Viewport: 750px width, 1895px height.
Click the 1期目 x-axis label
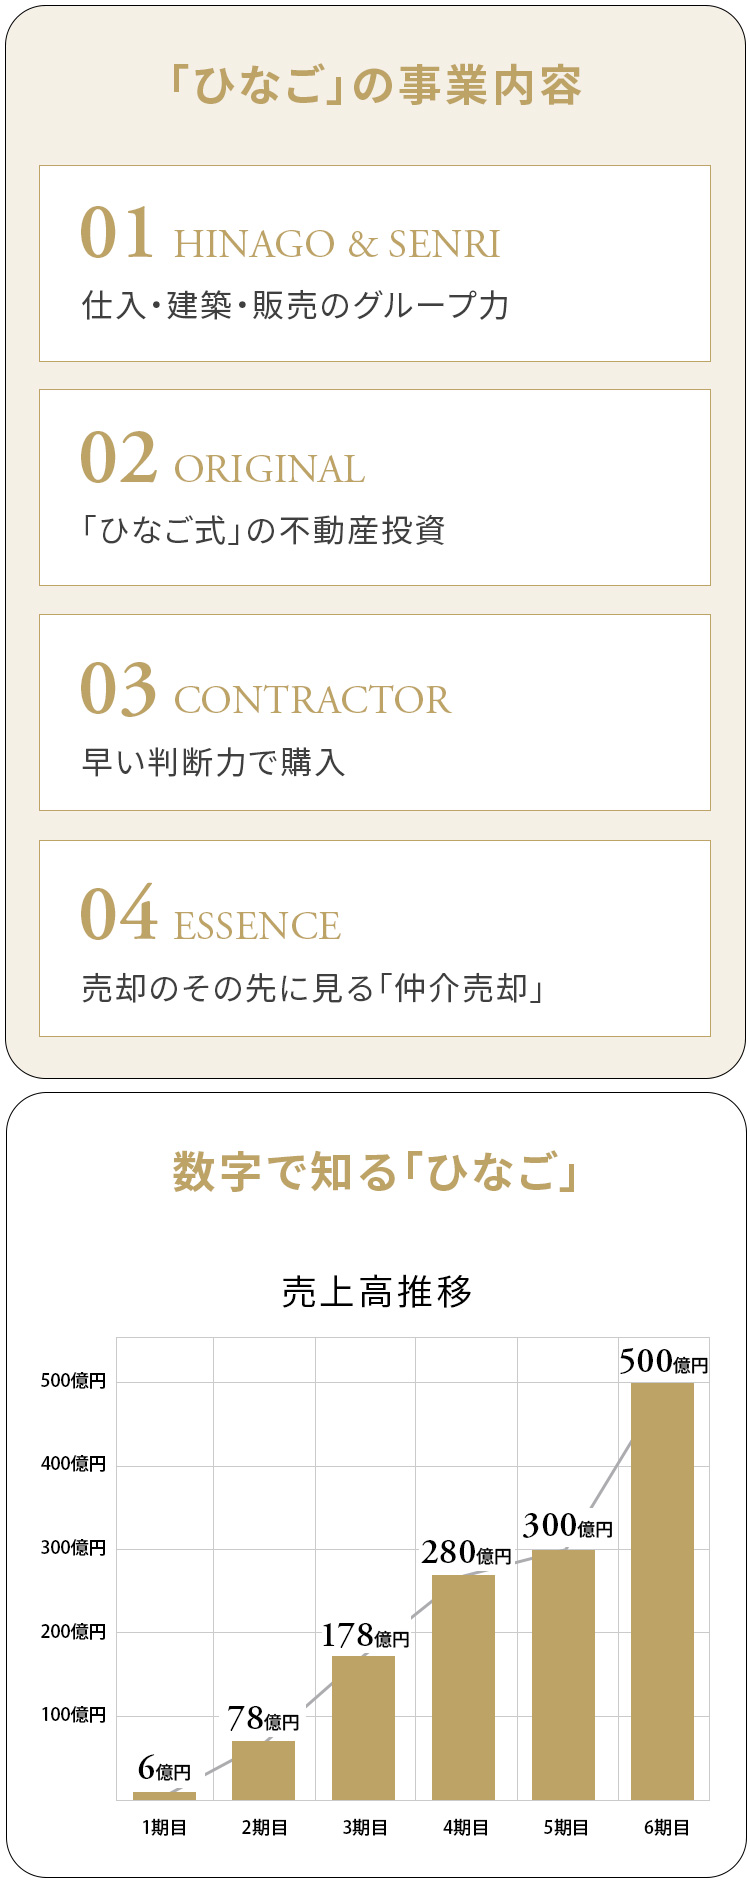tap(164, 1828)
